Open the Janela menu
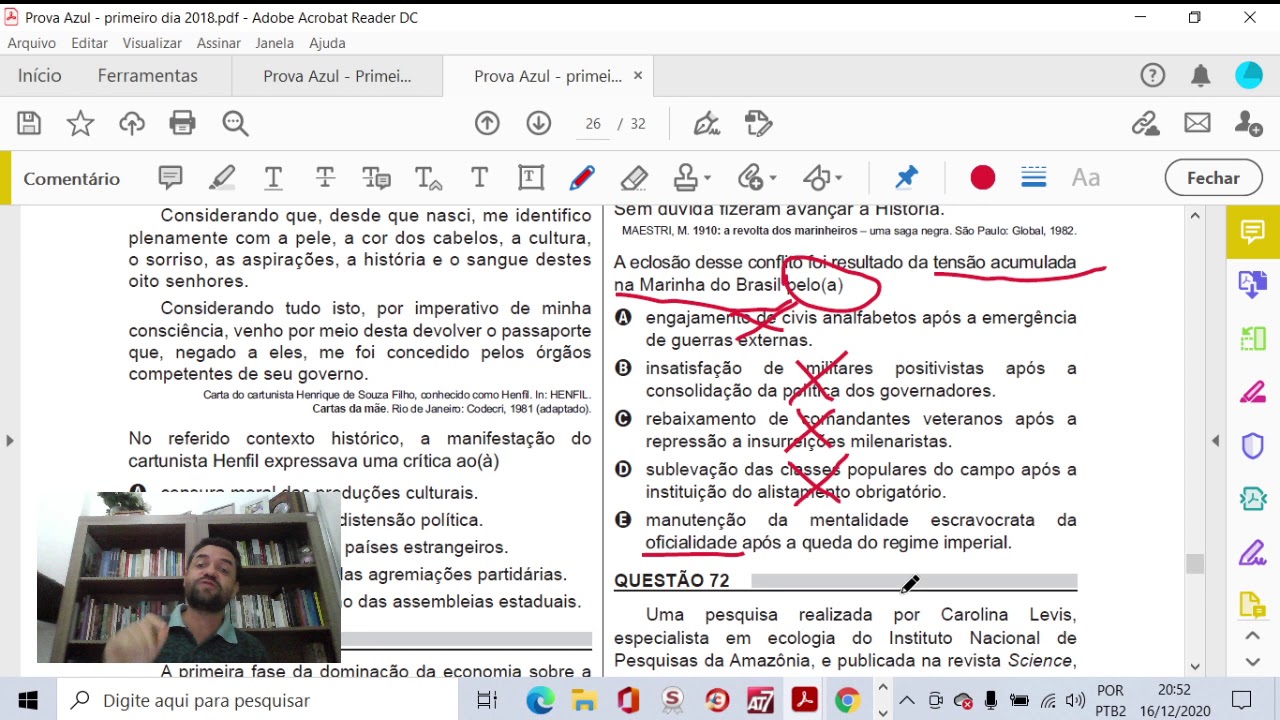Viewport: 1280px width, 720px height. click(x=274, y=43)
